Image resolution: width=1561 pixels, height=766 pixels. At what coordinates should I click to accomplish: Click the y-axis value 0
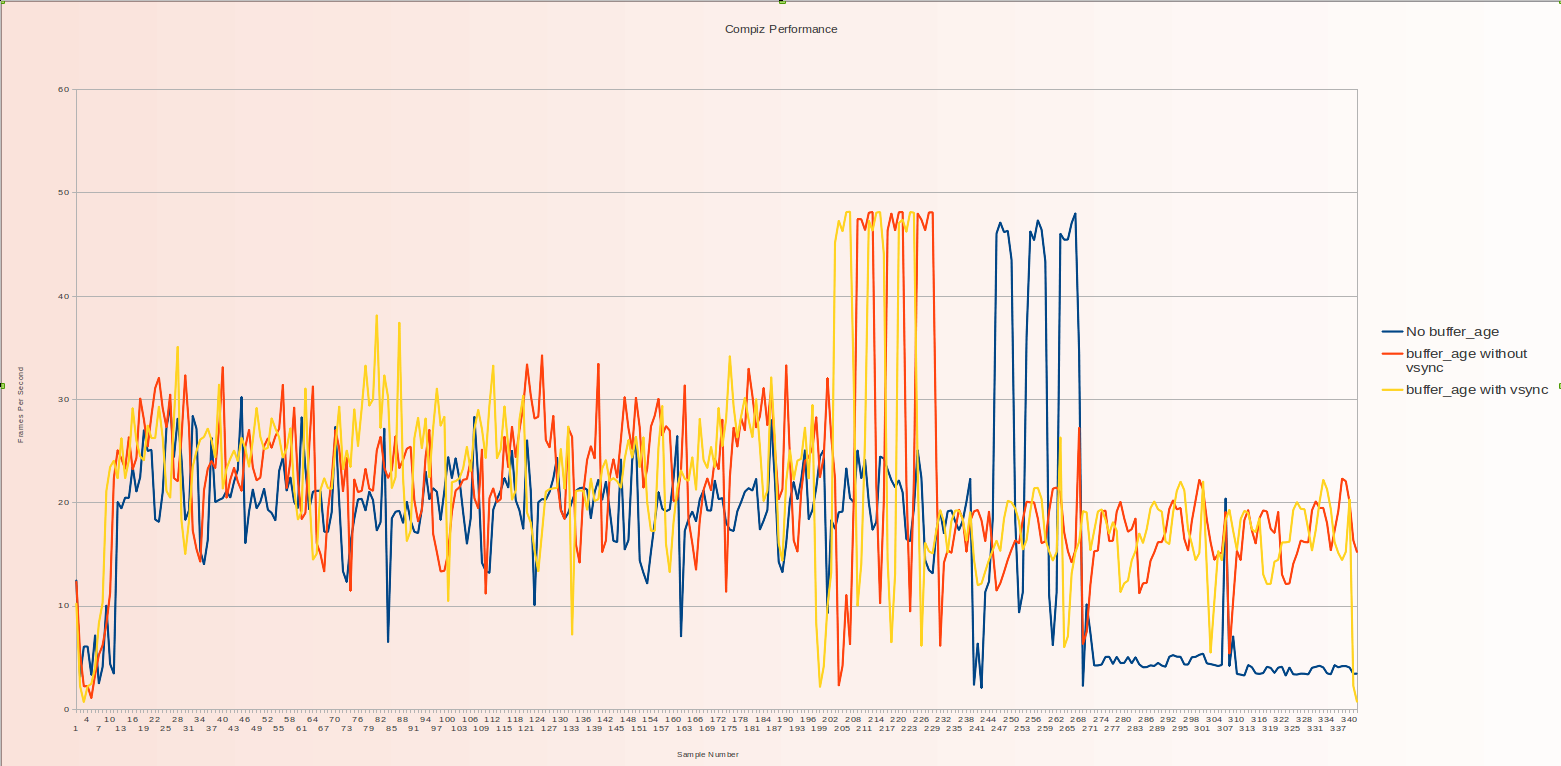[x=66, y=709]
